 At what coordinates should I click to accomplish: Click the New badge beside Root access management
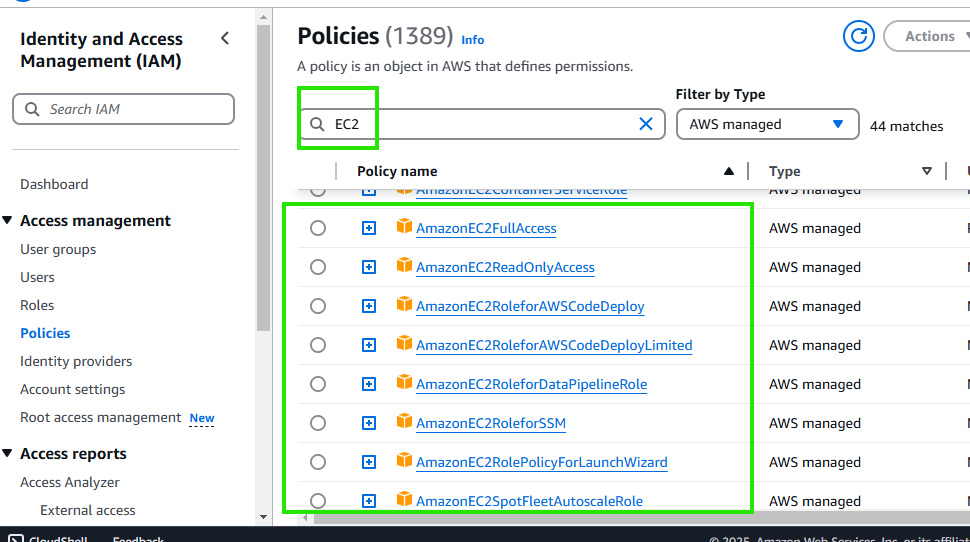pos(202,418)
